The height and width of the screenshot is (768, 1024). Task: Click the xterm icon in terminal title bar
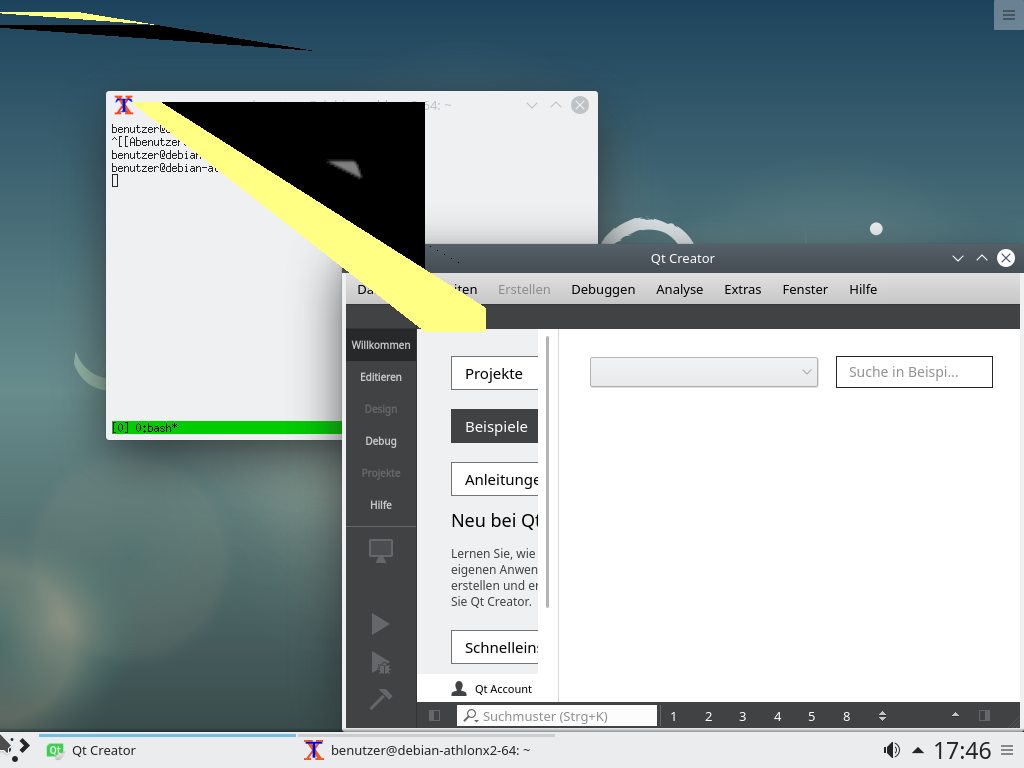point(123,105)
